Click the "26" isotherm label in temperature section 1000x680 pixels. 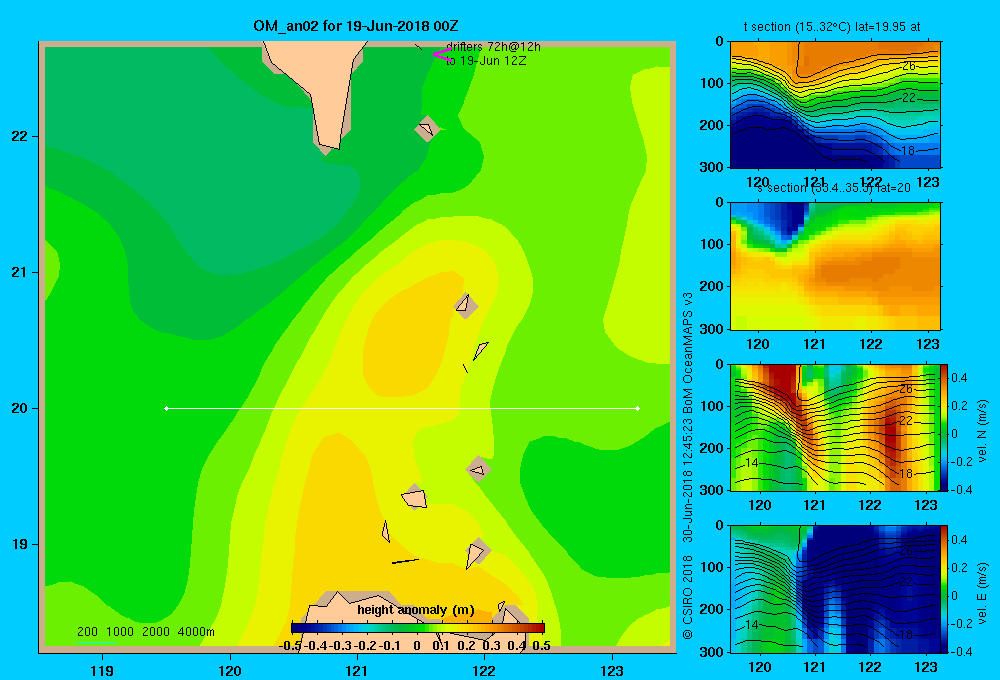(909, 66)
